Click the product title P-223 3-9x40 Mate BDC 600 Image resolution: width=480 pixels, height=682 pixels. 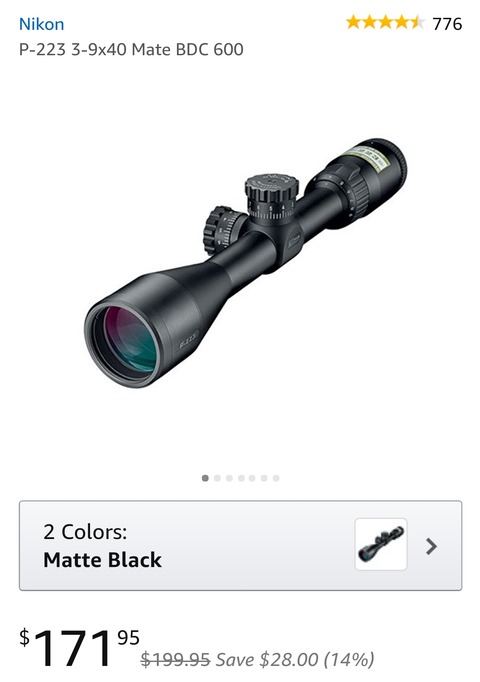click(131, 50)
